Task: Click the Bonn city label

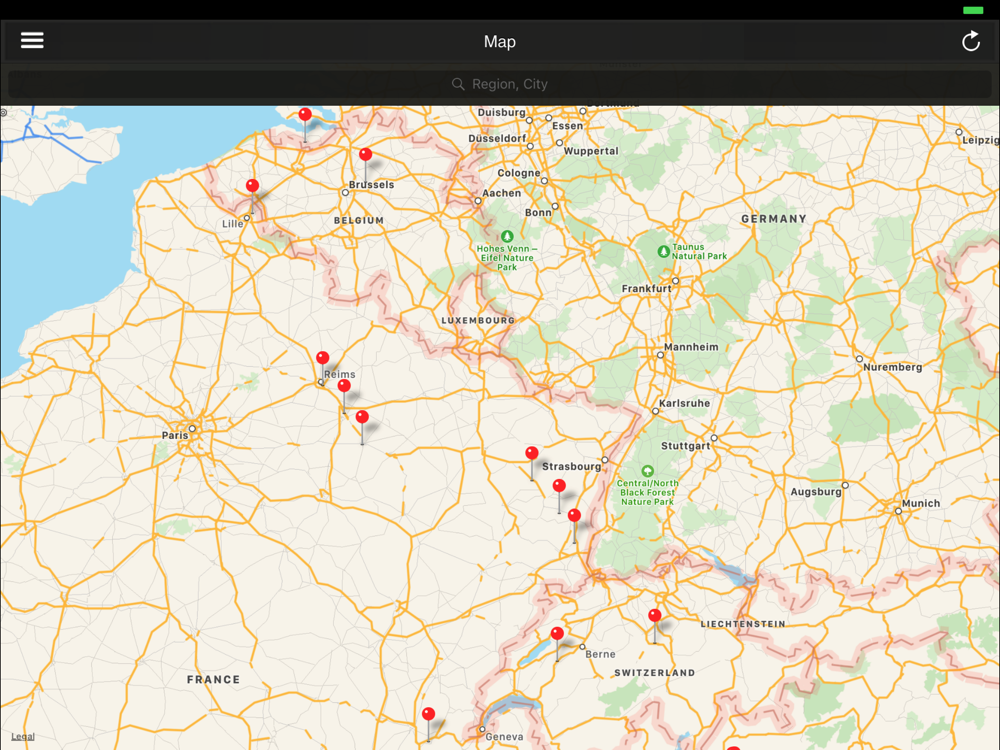Action: click(x=538, y=212)
